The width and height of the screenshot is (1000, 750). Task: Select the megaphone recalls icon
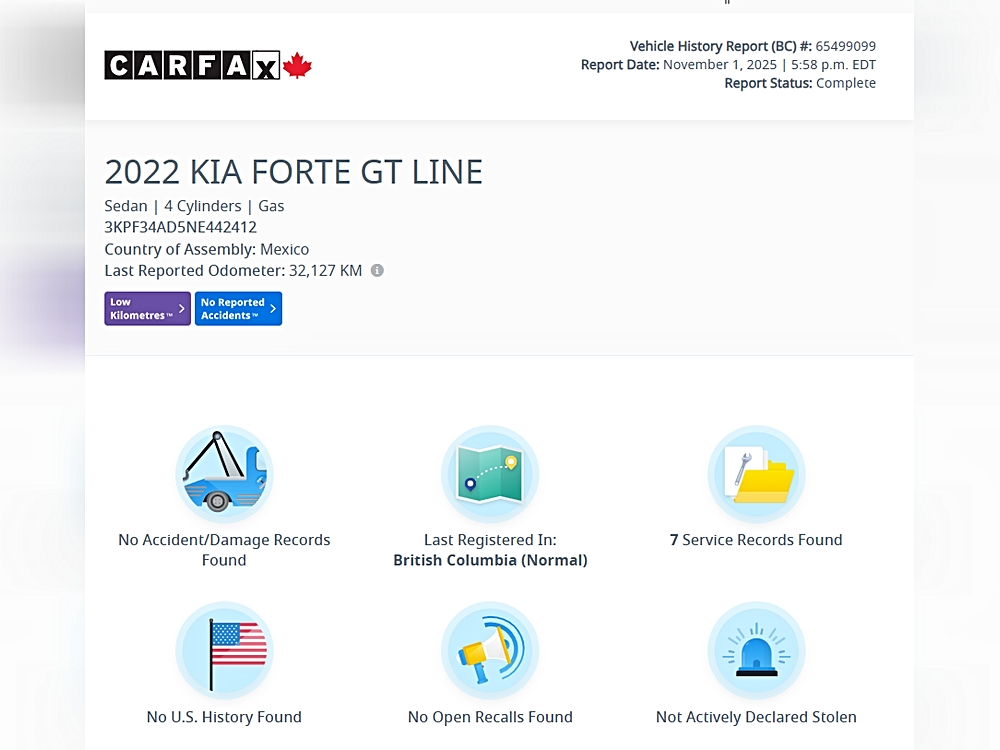(x=490, y=651)
